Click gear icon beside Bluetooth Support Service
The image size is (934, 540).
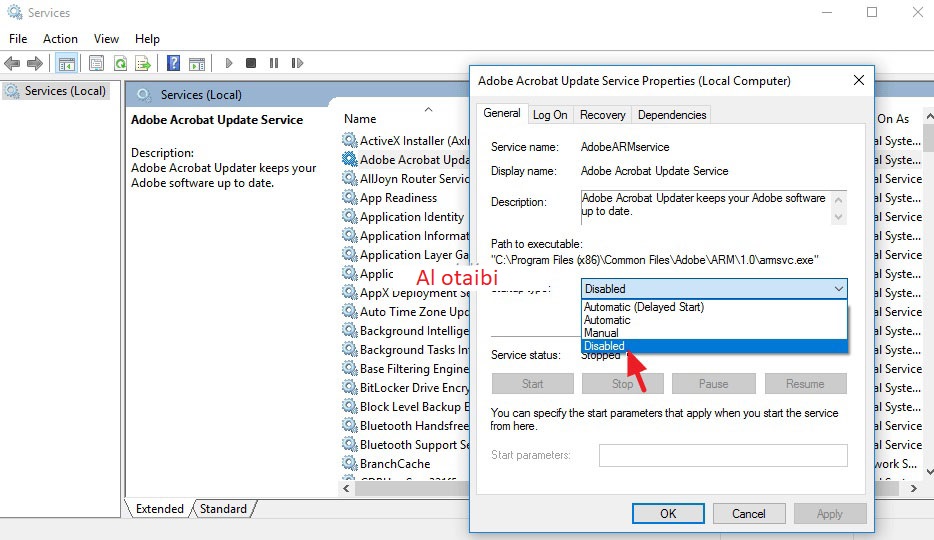pyautogui.click(x=350, y=445)
